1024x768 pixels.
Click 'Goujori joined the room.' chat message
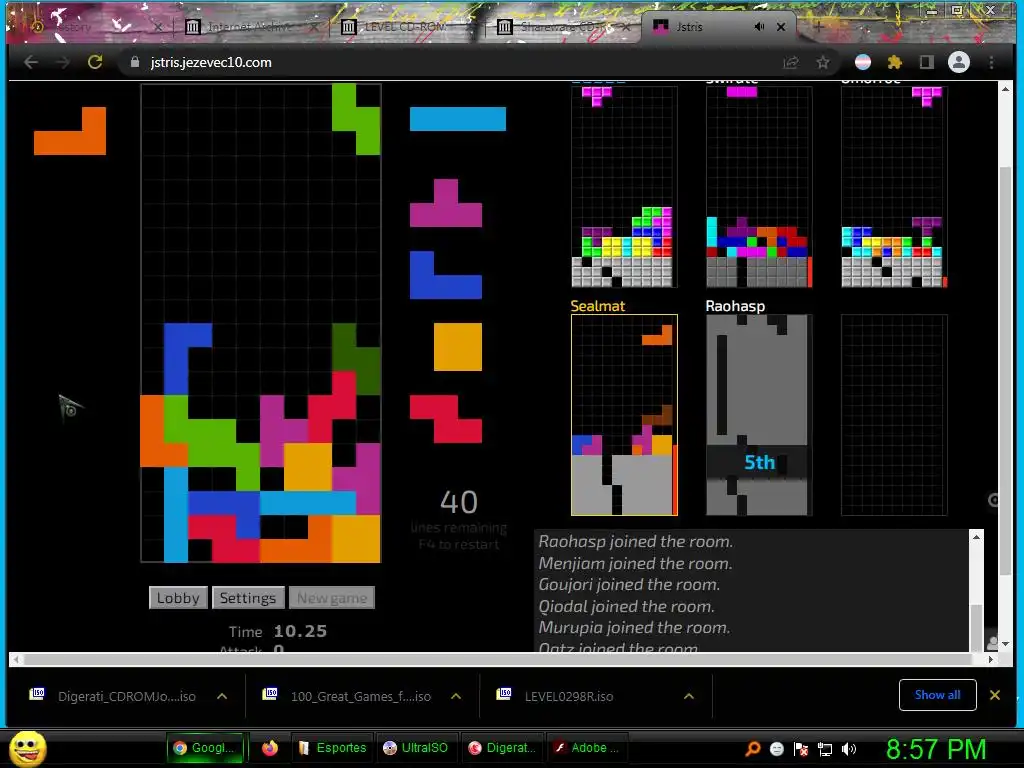629,584
